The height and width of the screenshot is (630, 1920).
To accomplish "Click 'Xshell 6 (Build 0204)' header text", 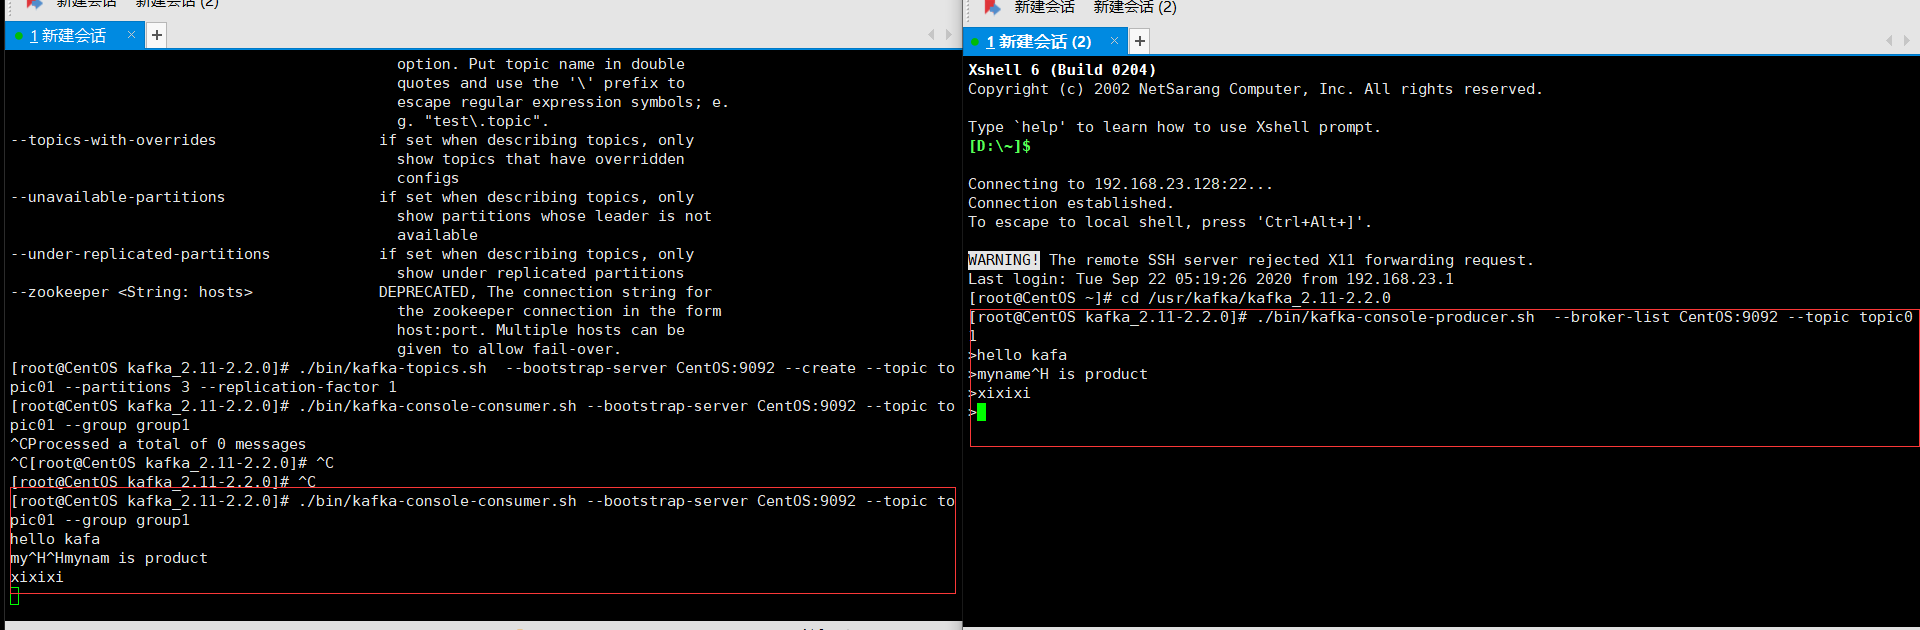I will coord(1062,70).
